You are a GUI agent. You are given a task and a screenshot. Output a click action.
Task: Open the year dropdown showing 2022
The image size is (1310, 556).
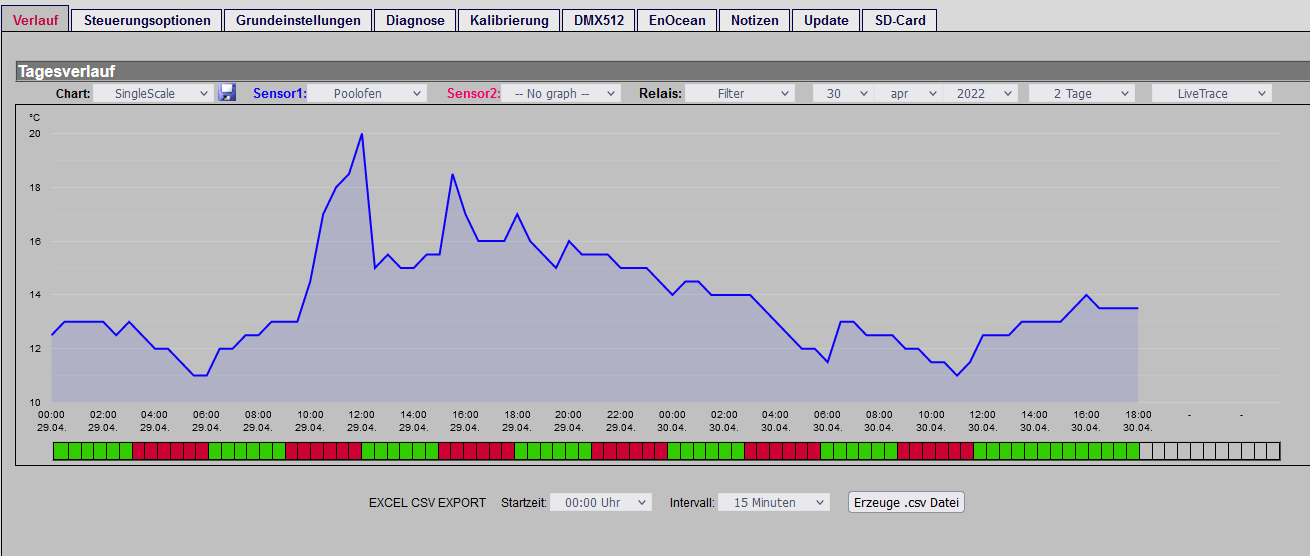980,93
